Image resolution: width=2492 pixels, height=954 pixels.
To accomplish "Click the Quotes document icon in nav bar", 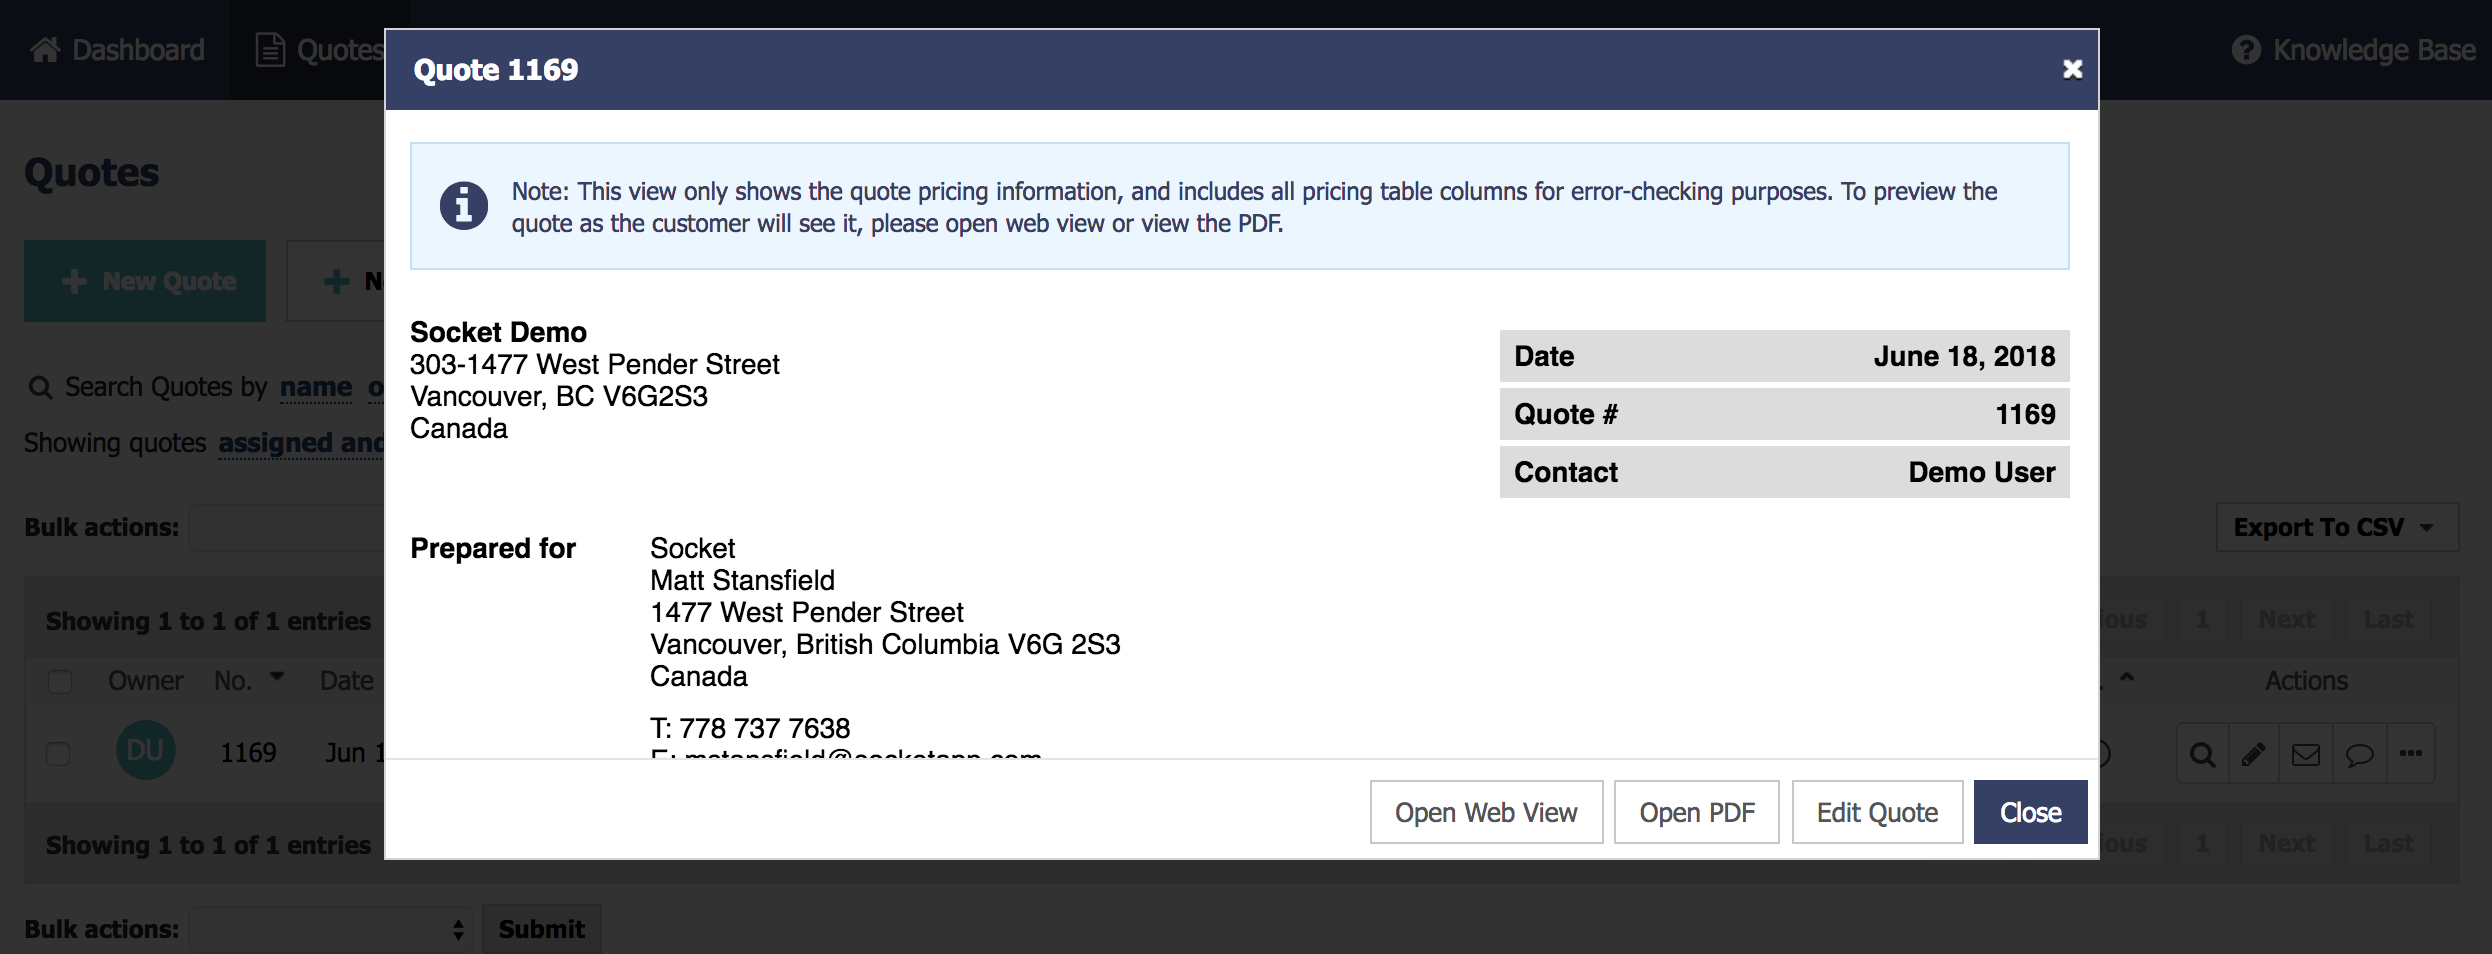I will coord(270,50).
